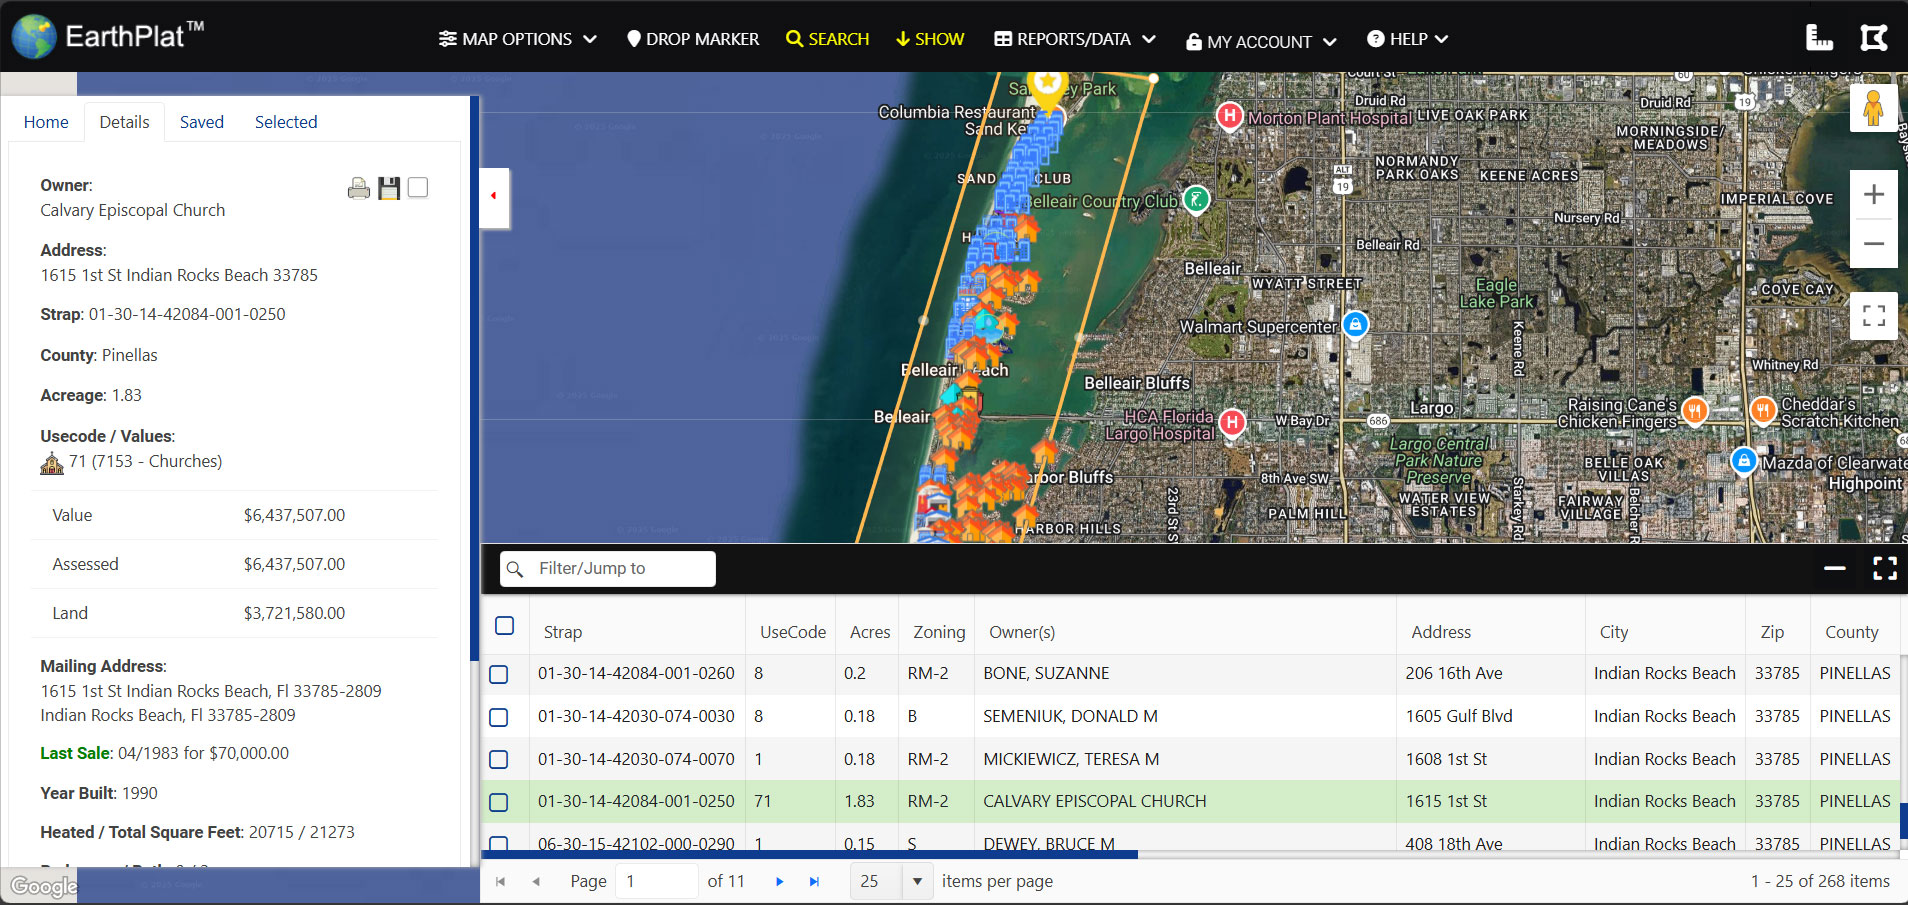1908x905 pixels.
Task: Check the CALVARY EPISCOPAL CHURCH row checkbox
Action: tap(499, 803)
